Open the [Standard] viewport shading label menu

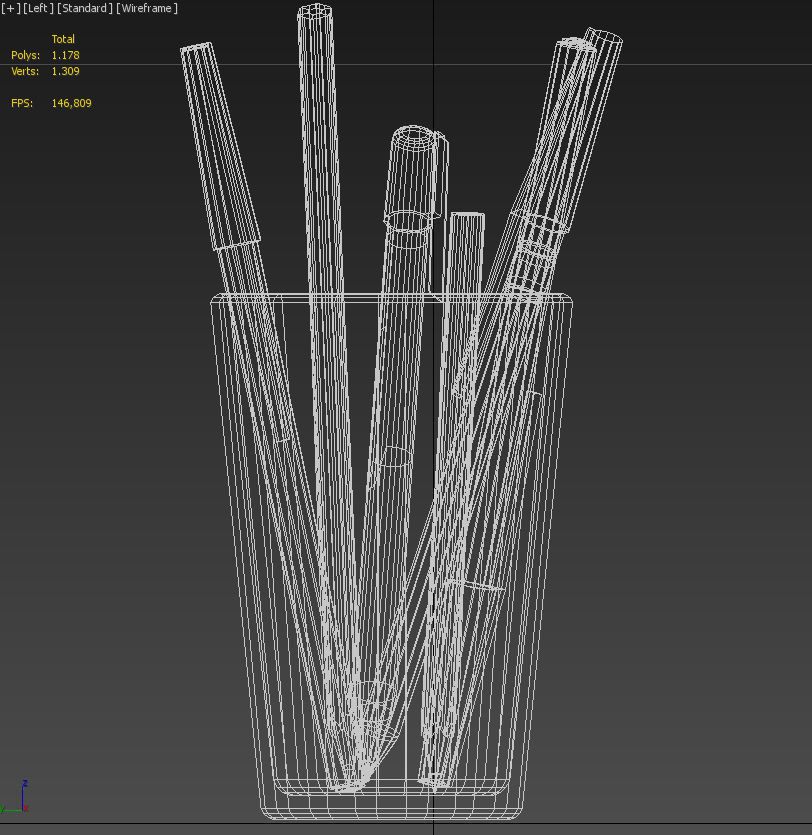tap(85, 9)
